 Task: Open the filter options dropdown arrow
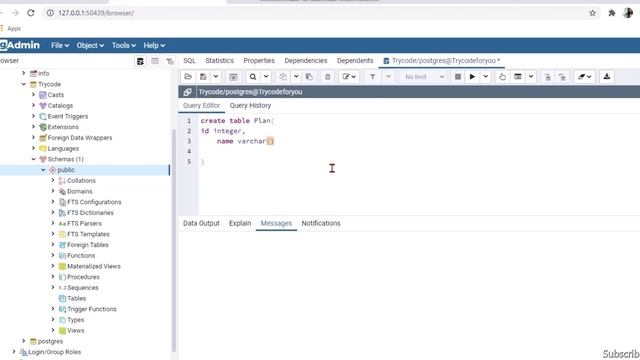388,77
